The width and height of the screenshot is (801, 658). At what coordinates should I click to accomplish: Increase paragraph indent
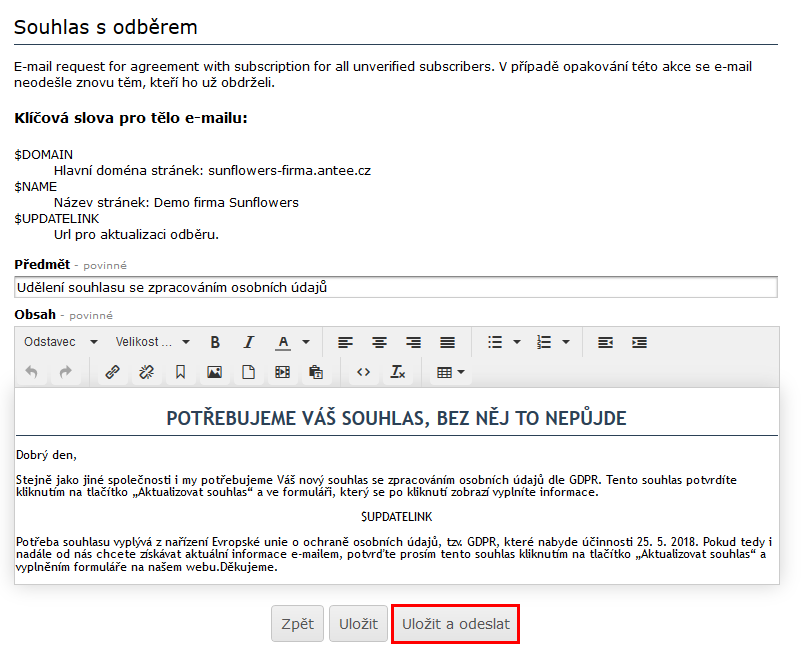point(639,342)
